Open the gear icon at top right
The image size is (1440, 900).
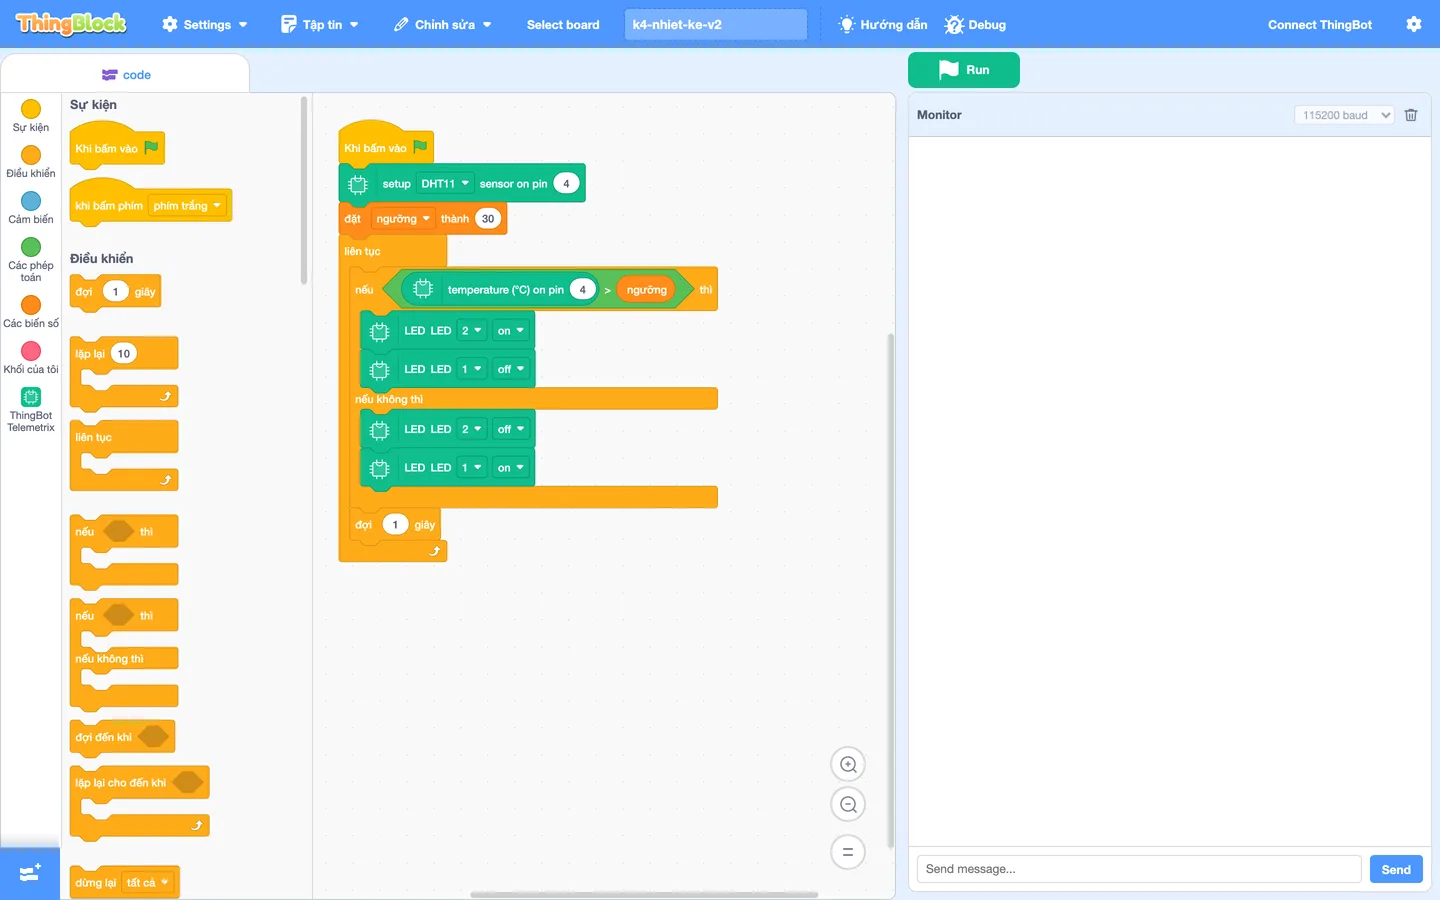[x=1414, y=24]
